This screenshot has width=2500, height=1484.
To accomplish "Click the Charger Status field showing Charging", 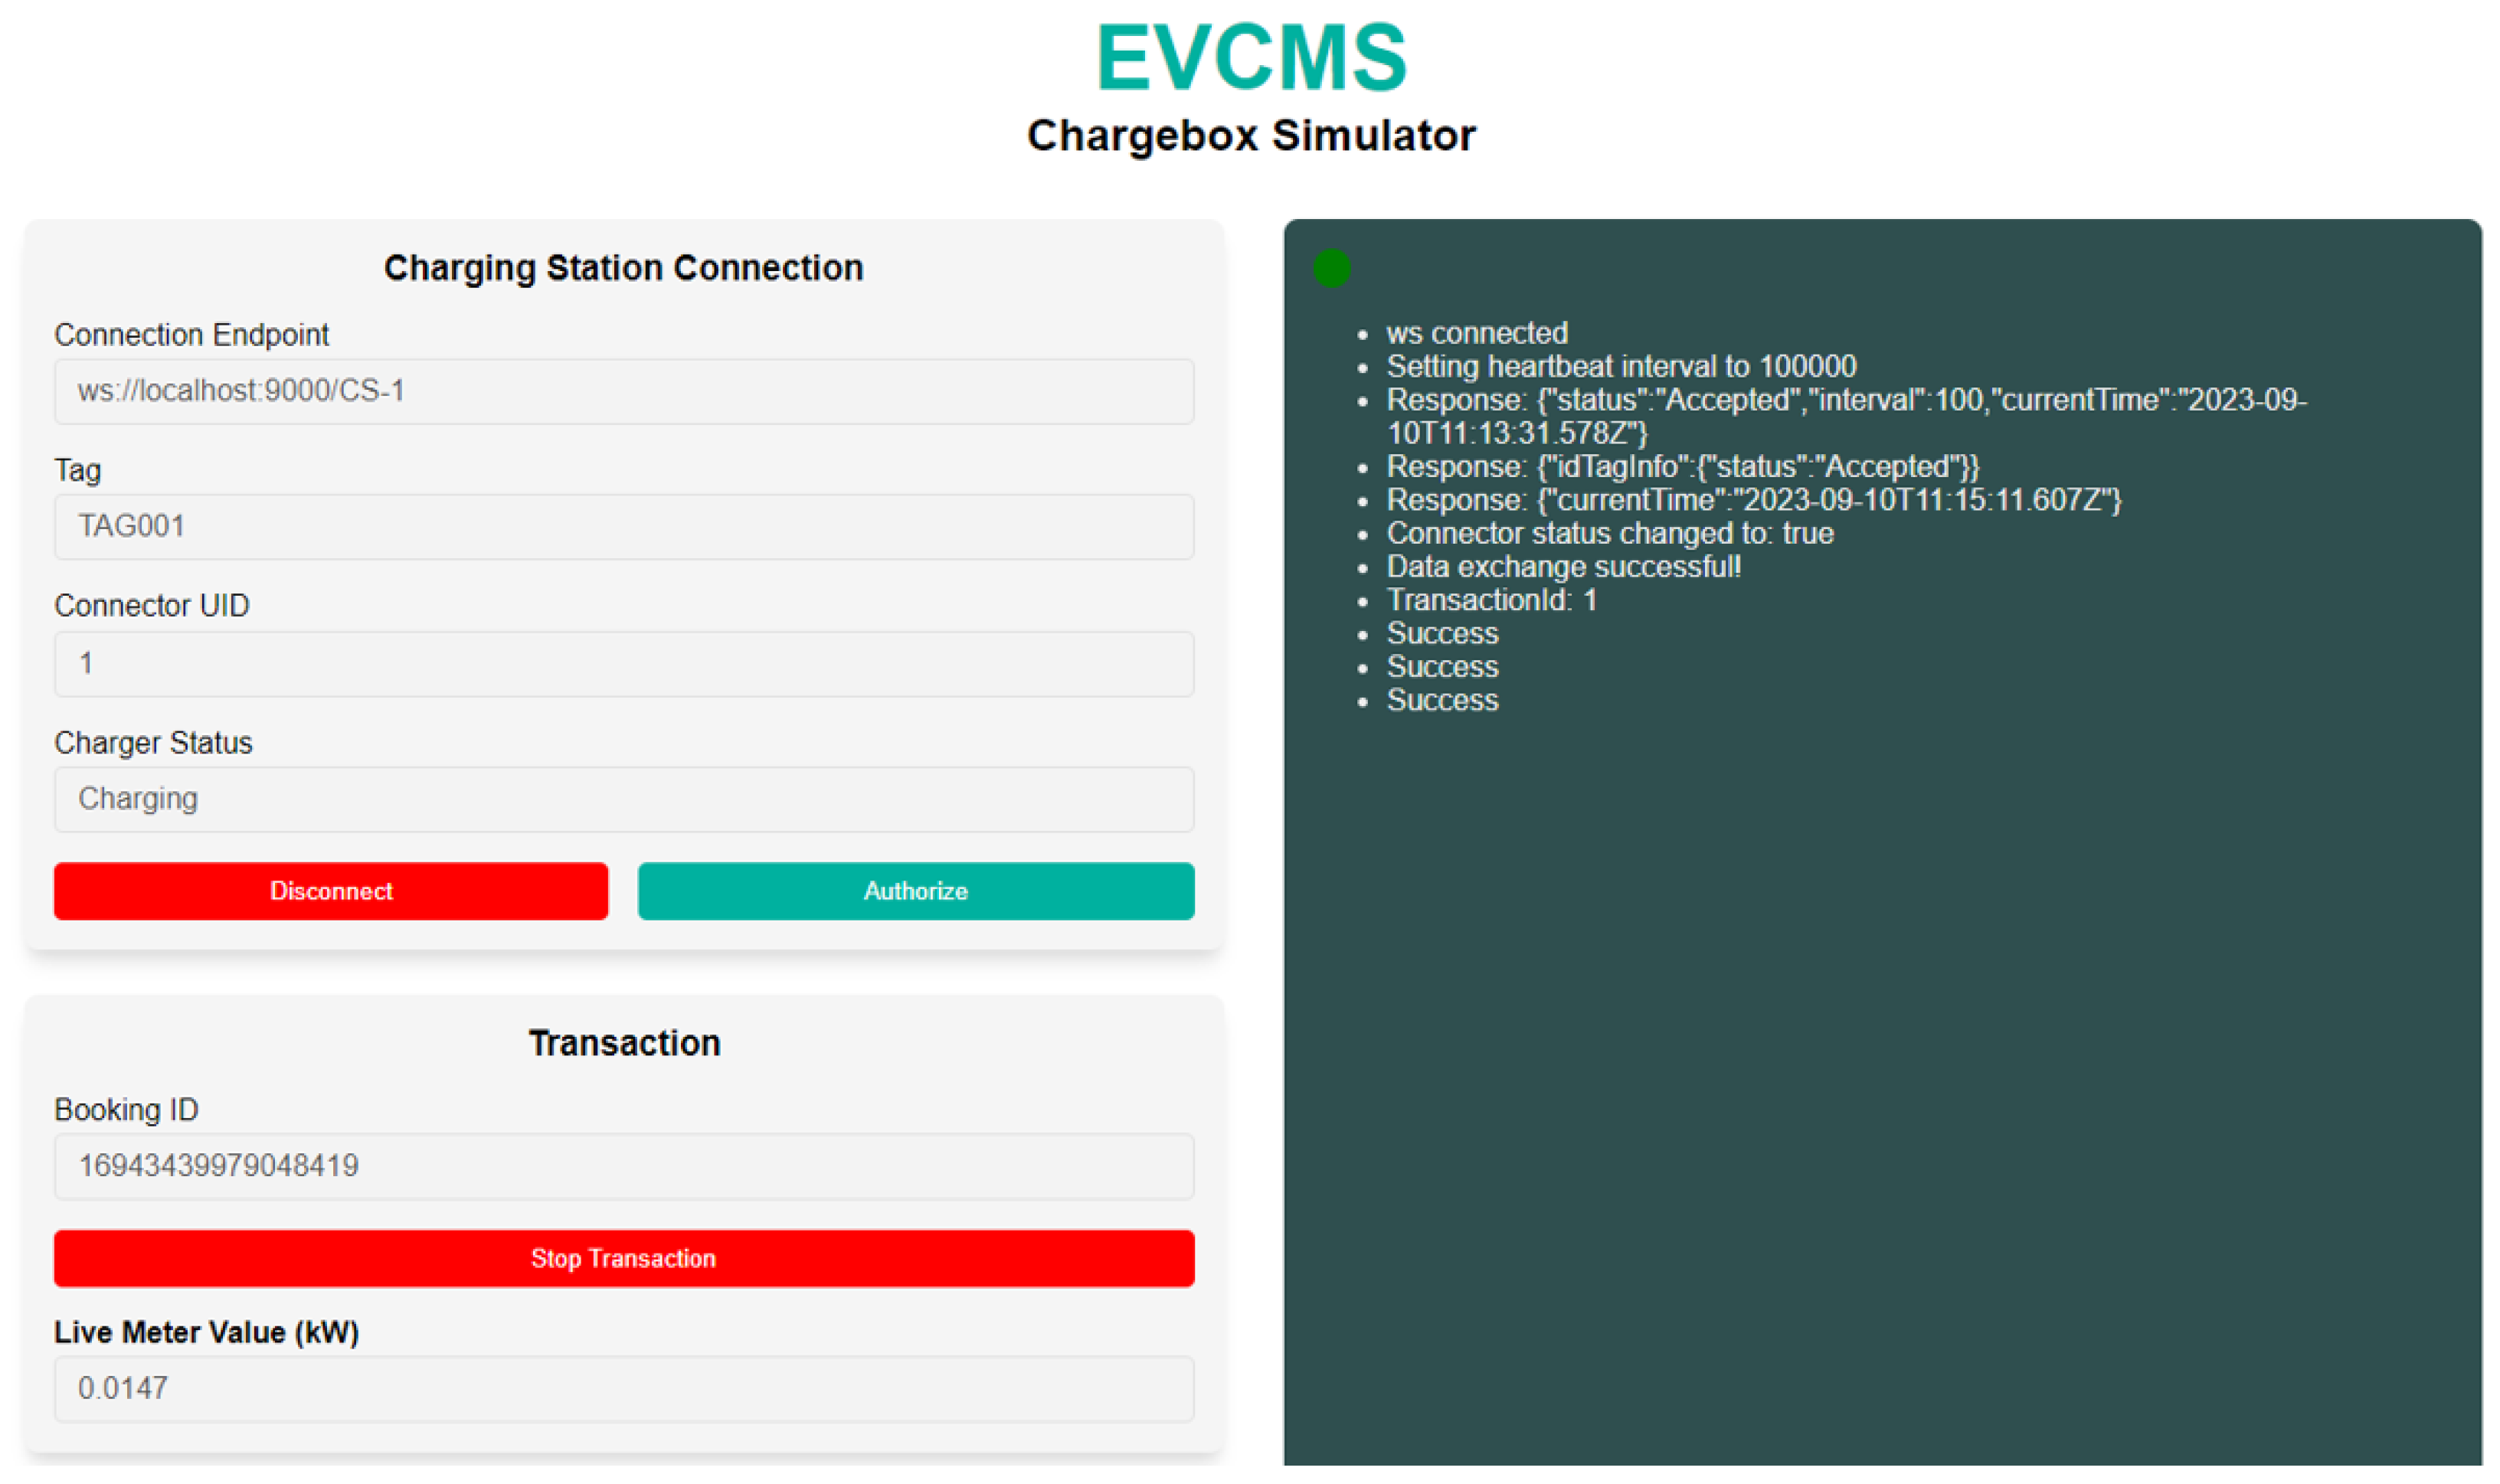I will pyautogui.click(x=623, y=799).
